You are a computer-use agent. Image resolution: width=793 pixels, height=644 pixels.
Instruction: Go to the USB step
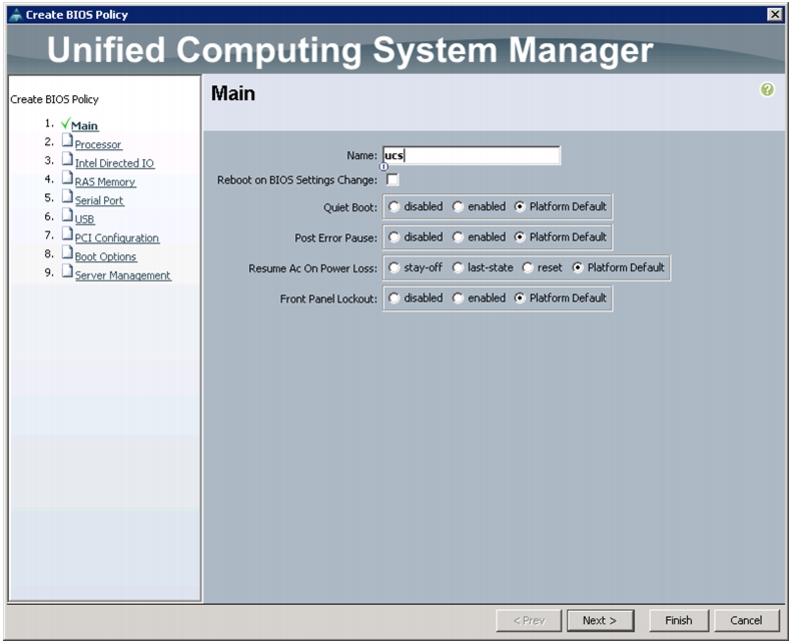point(84,220)
